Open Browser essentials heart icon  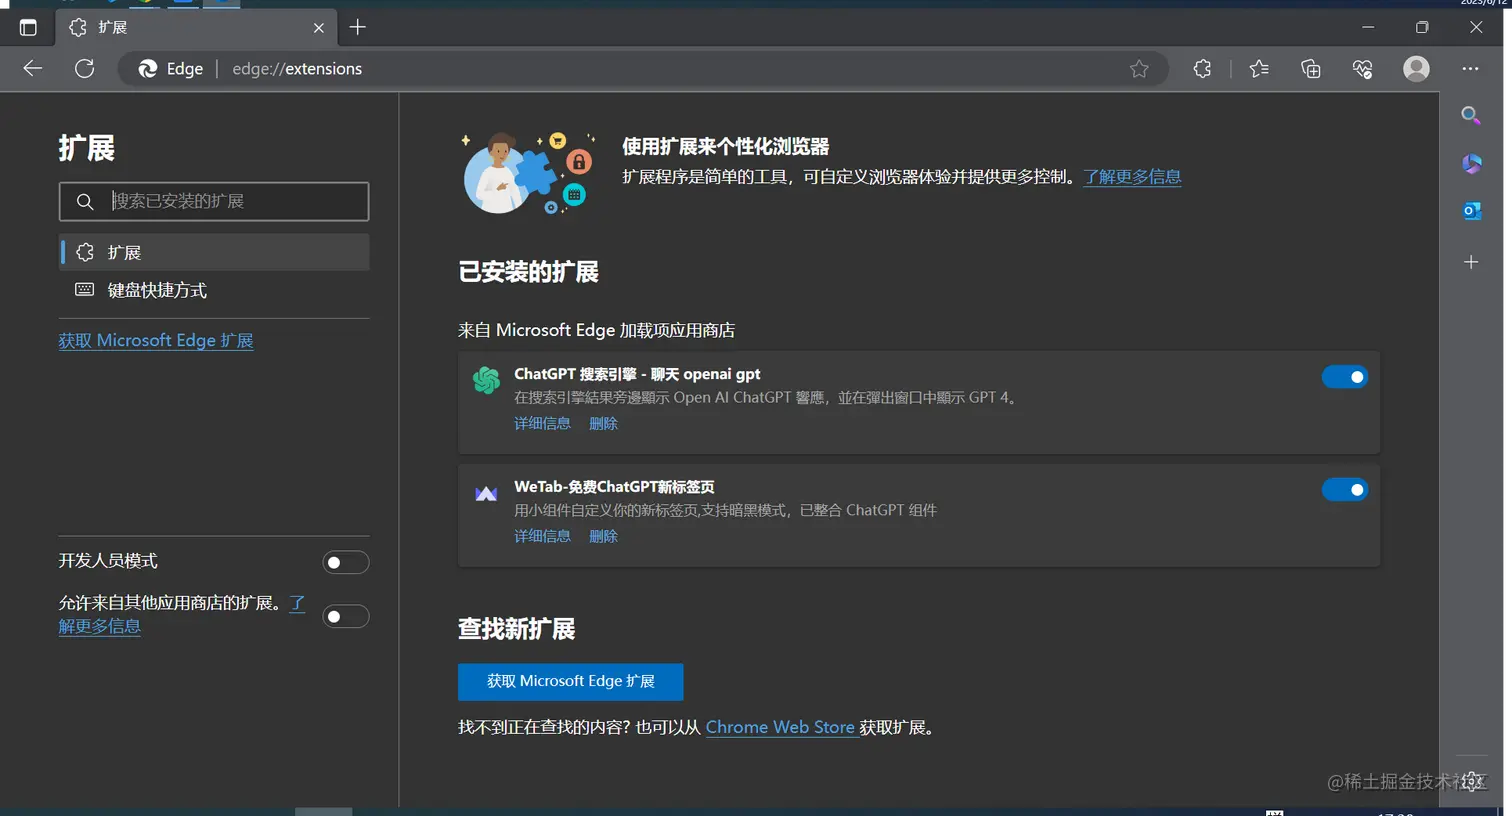[x=1363, y=68]
